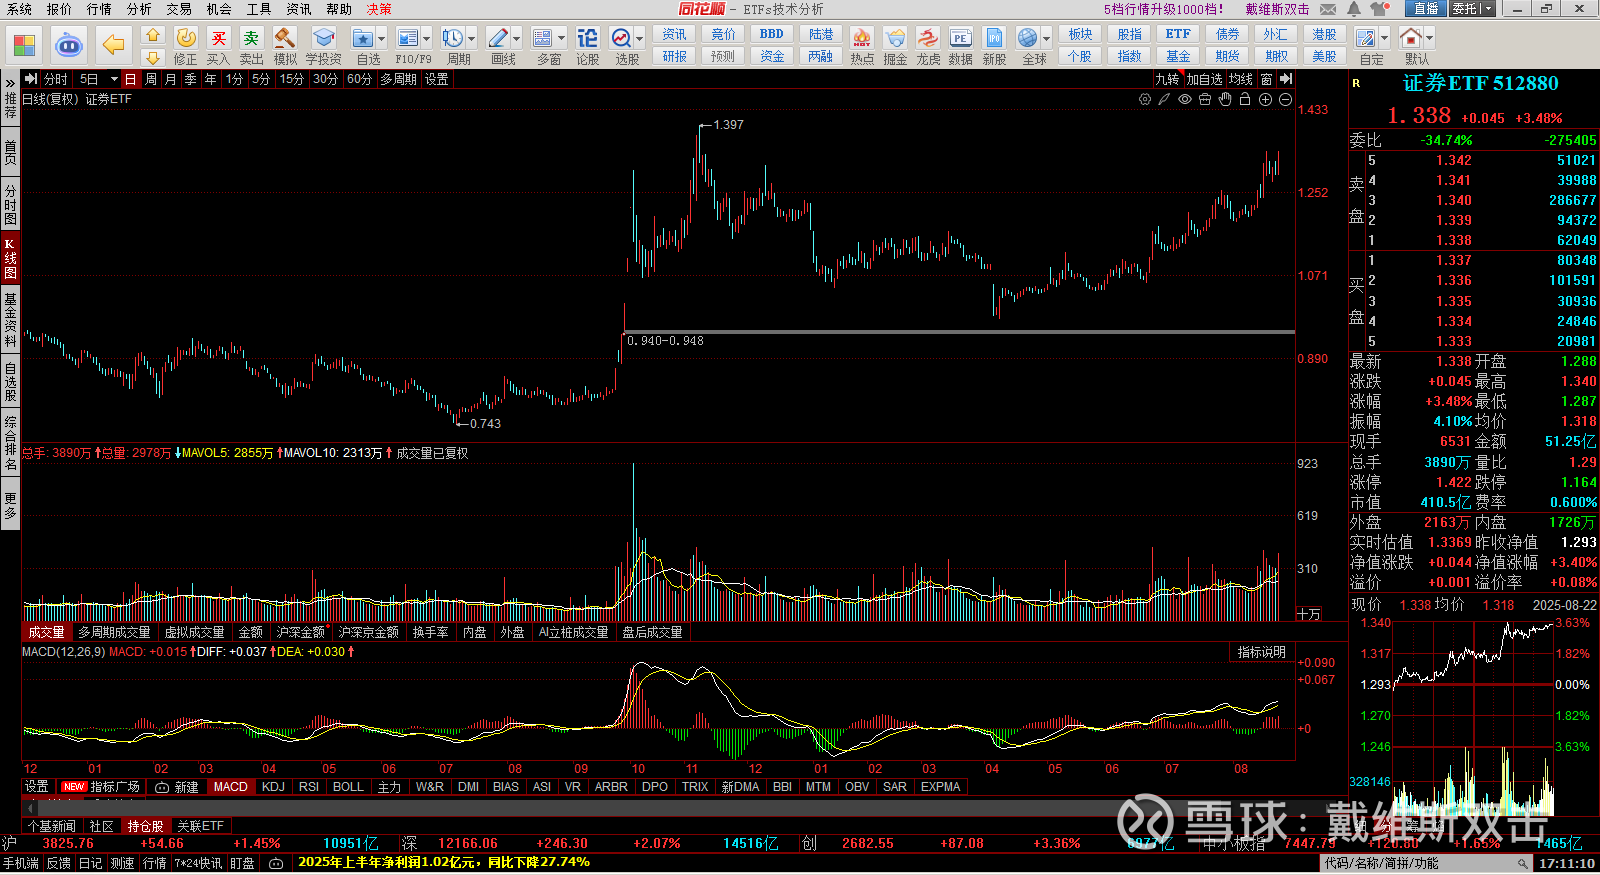The height and width of the screenshot is (875, 1600).
Task: Click the 选股 stock screener icon
Action: pyautogui.click(x=621, y=38)
